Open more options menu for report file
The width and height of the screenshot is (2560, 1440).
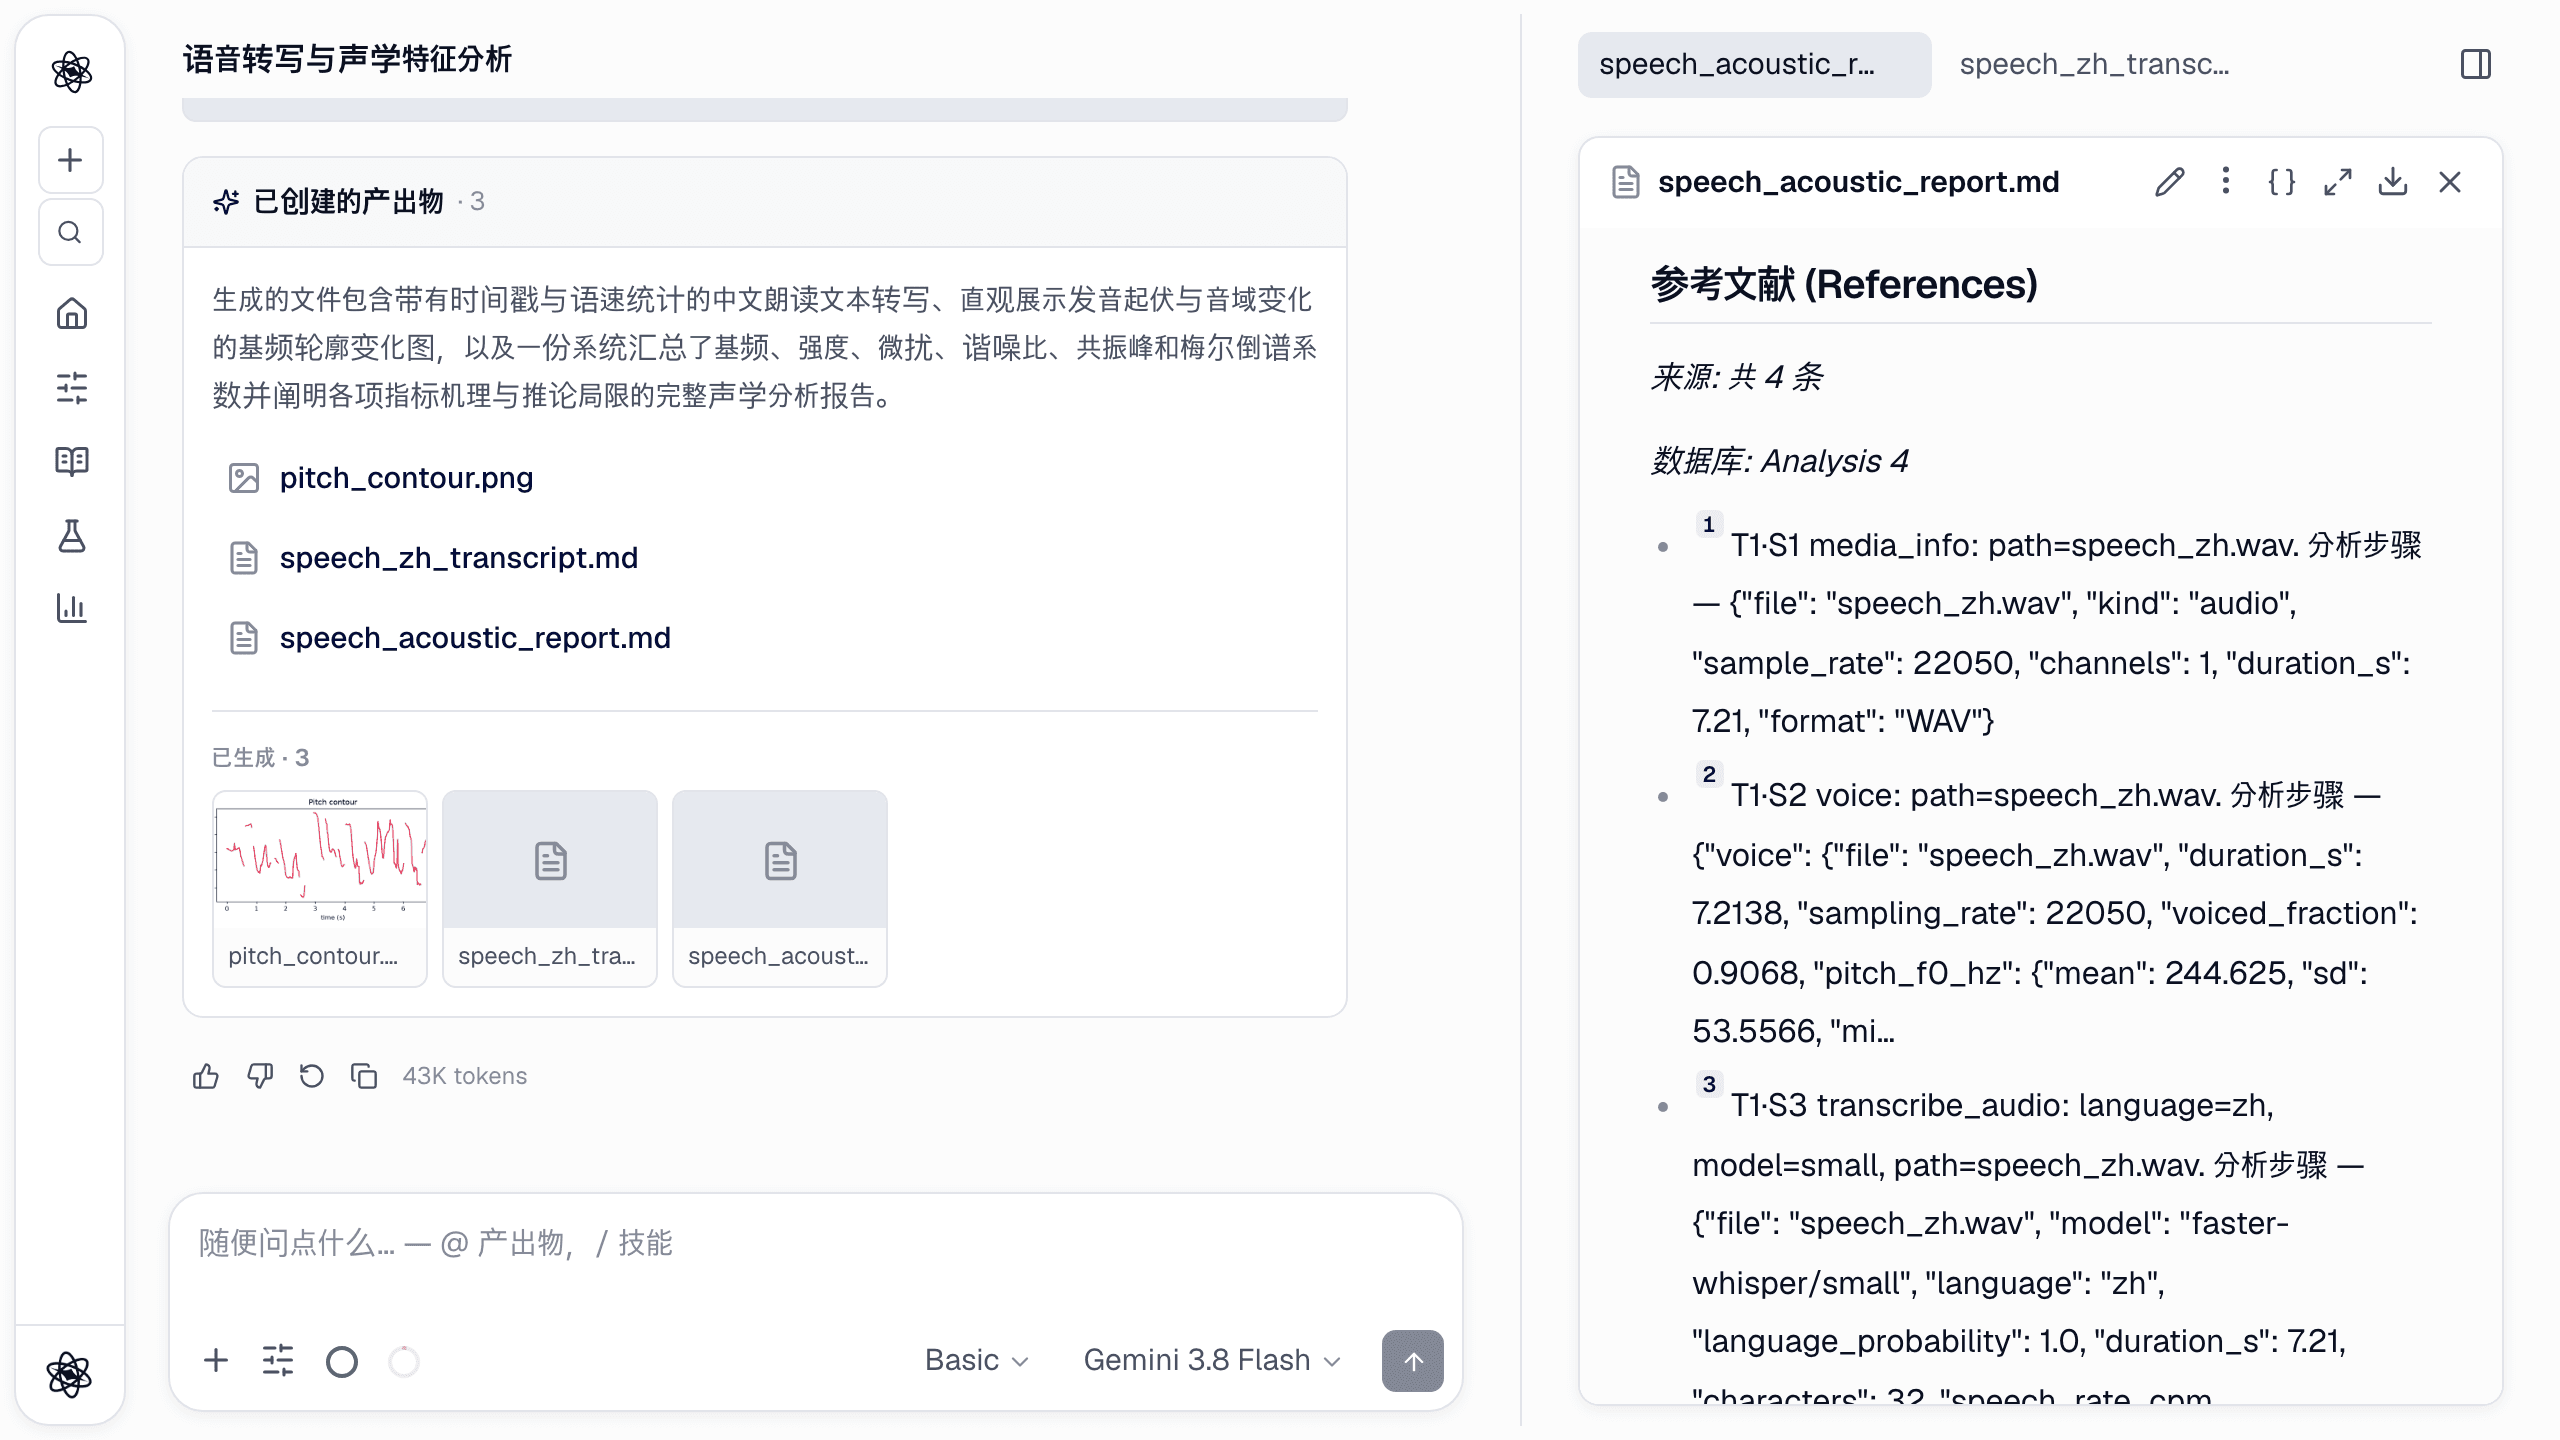[x=2225, y=182]
